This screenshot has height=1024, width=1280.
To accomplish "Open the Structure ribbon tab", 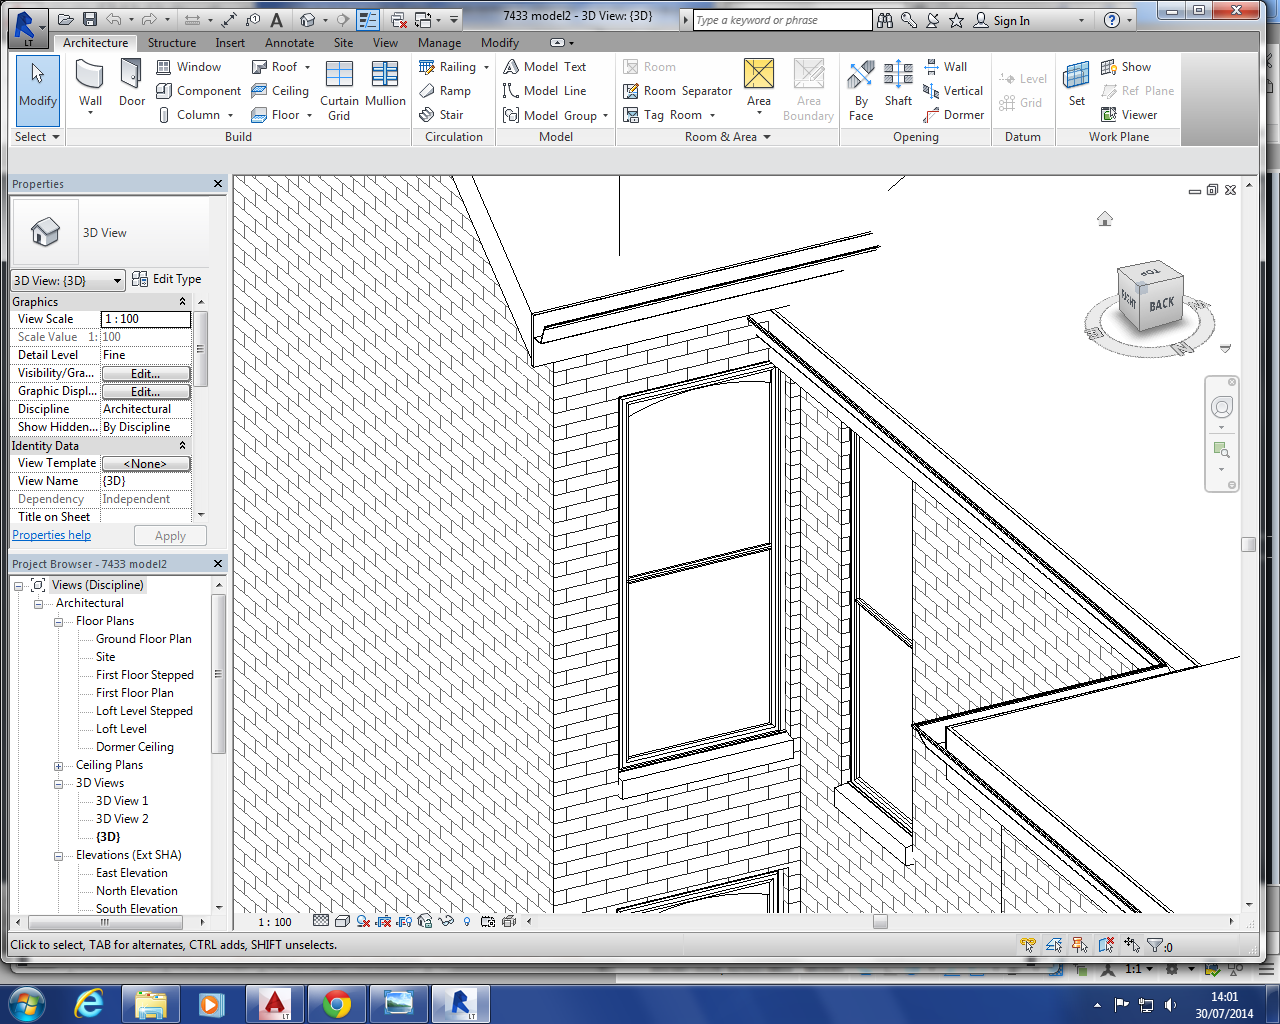I will point(172,43).
